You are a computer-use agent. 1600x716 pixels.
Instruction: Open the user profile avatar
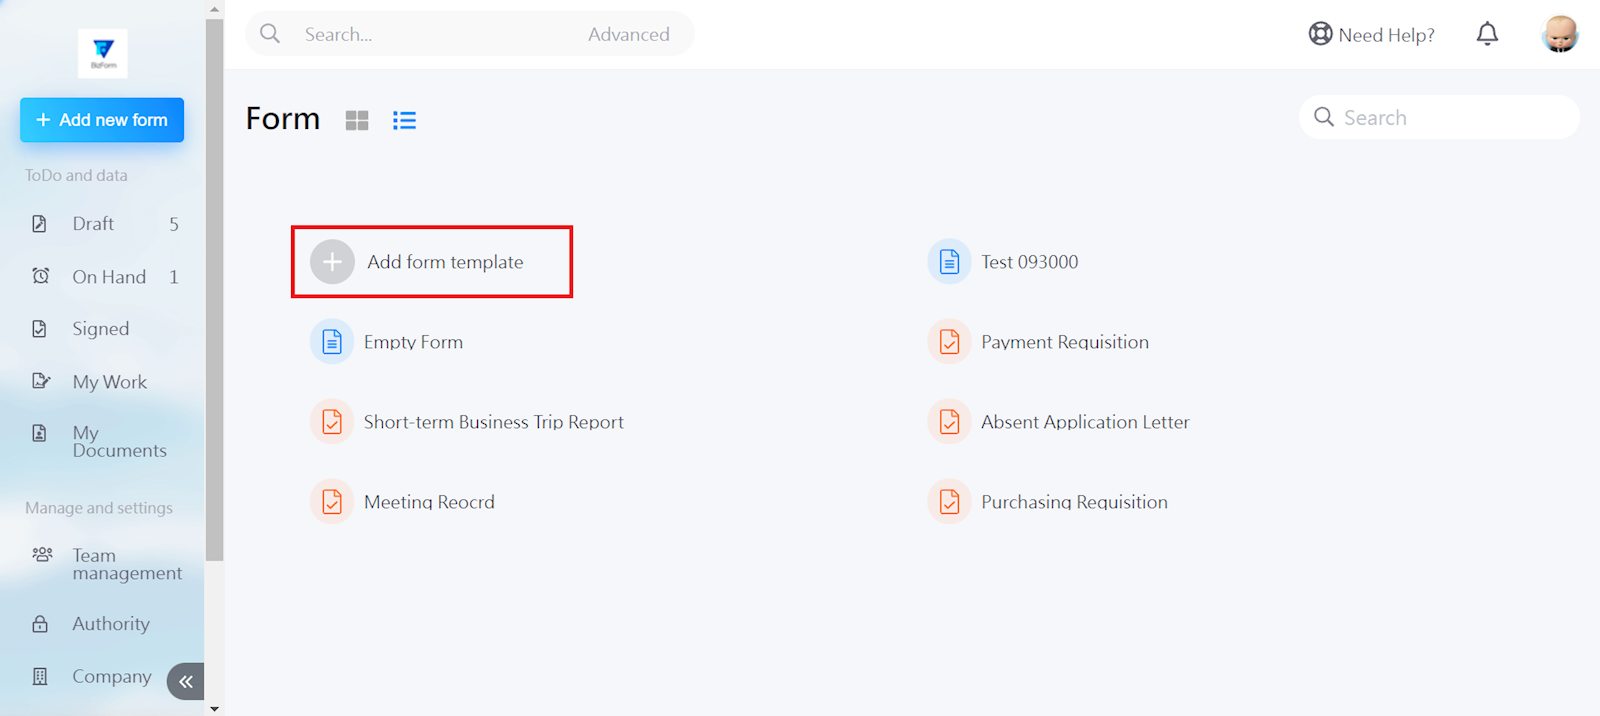pyautogui.click(x=1559, y=35)
